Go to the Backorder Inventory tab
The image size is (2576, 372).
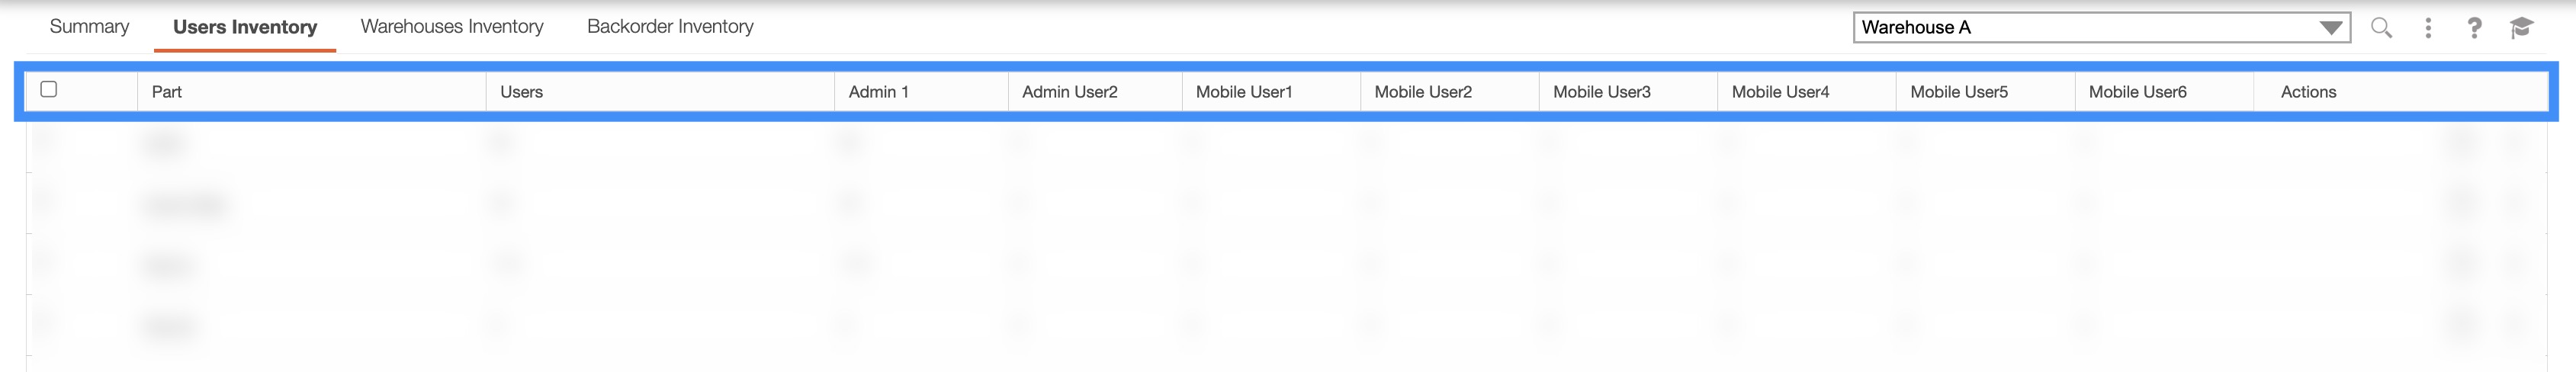point(670,27)
